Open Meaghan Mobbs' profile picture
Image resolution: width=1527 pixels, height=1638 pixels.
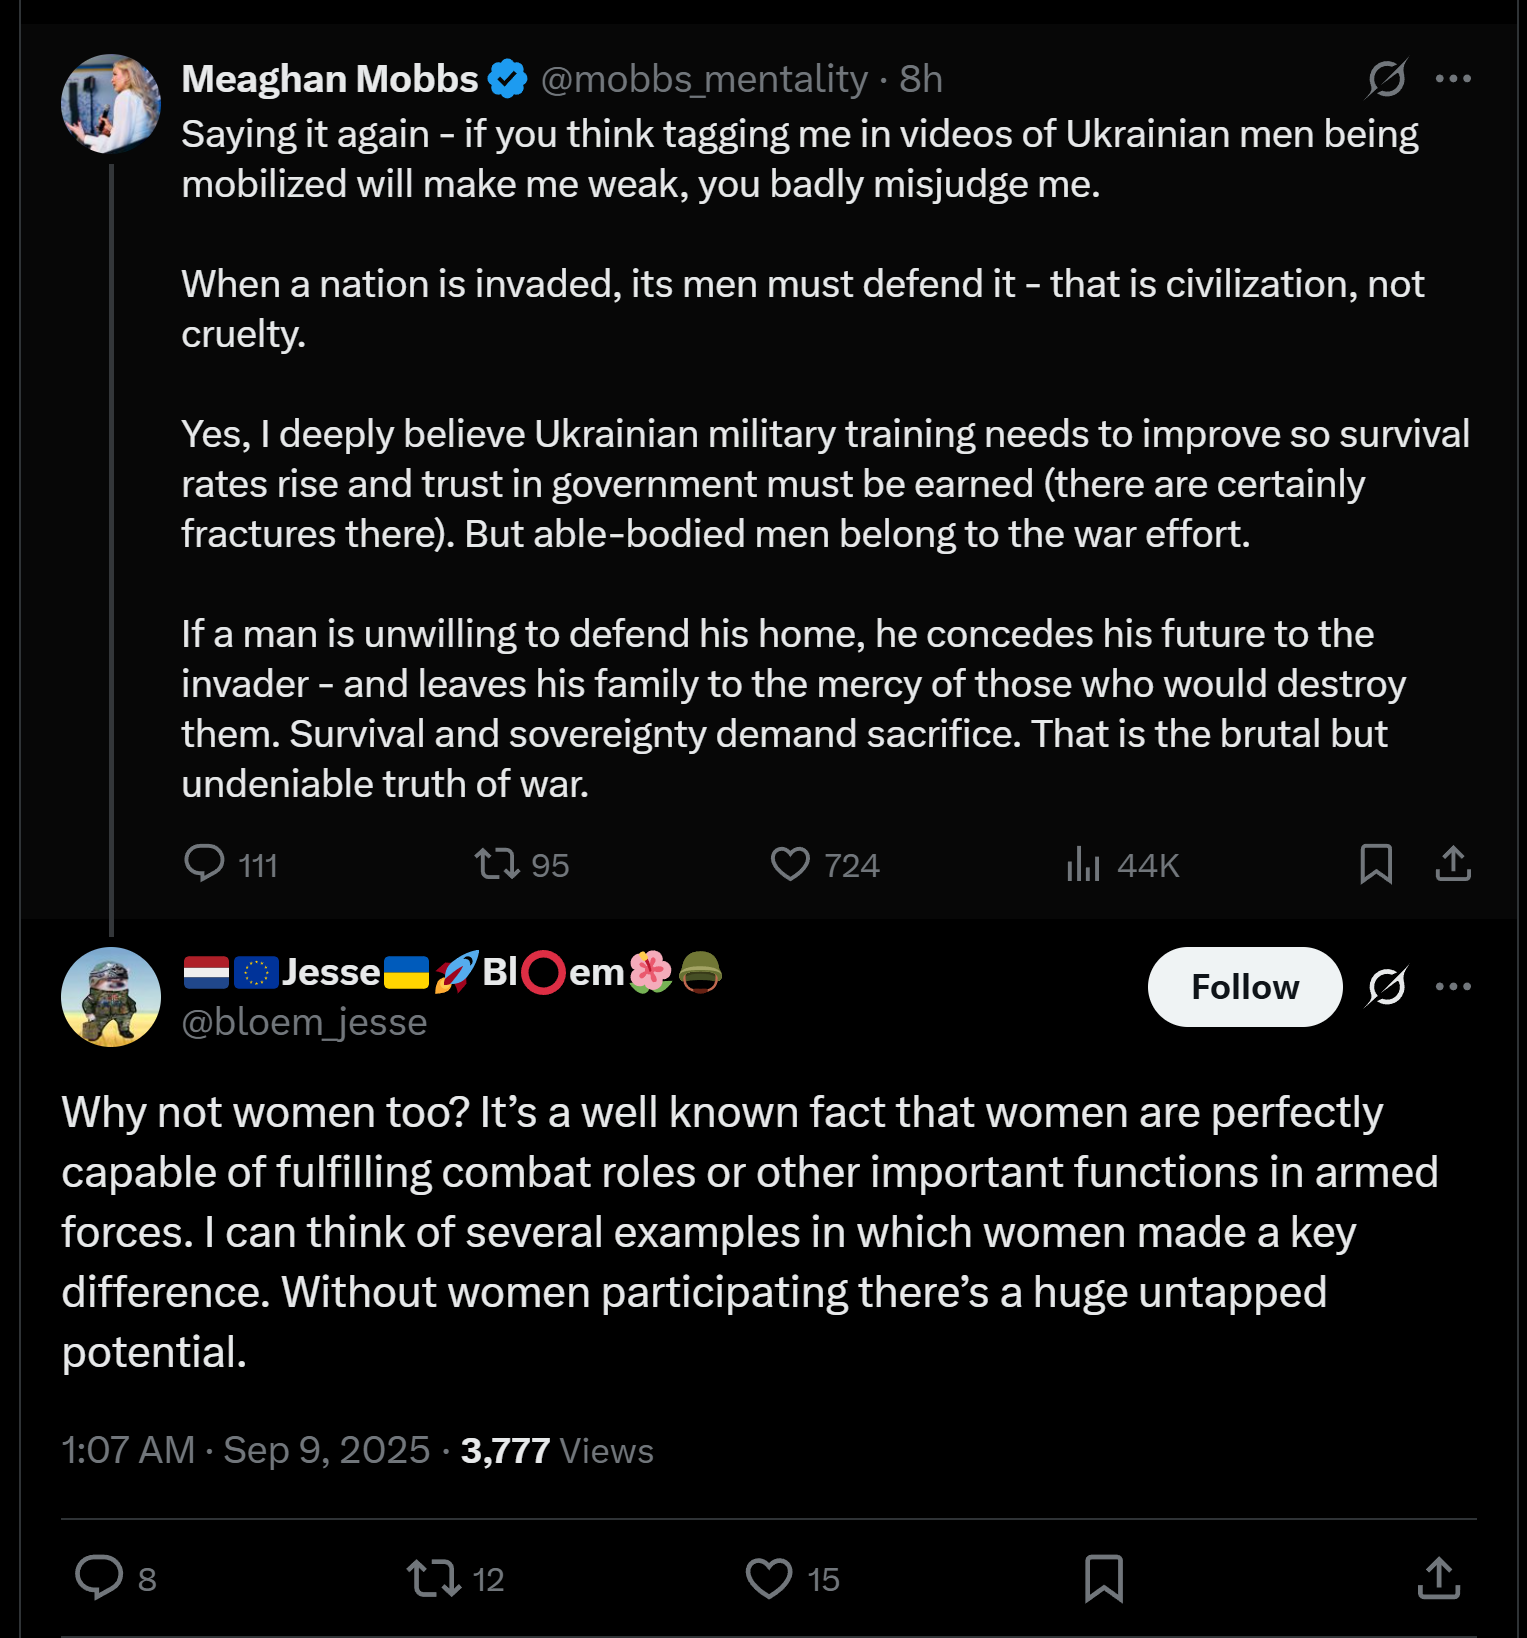[111, 104]
